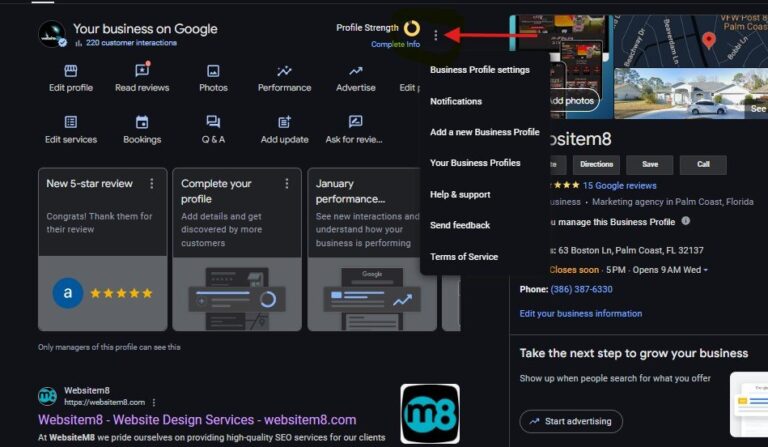
Task: Open Read reviews icon
Action: point(142,70)
